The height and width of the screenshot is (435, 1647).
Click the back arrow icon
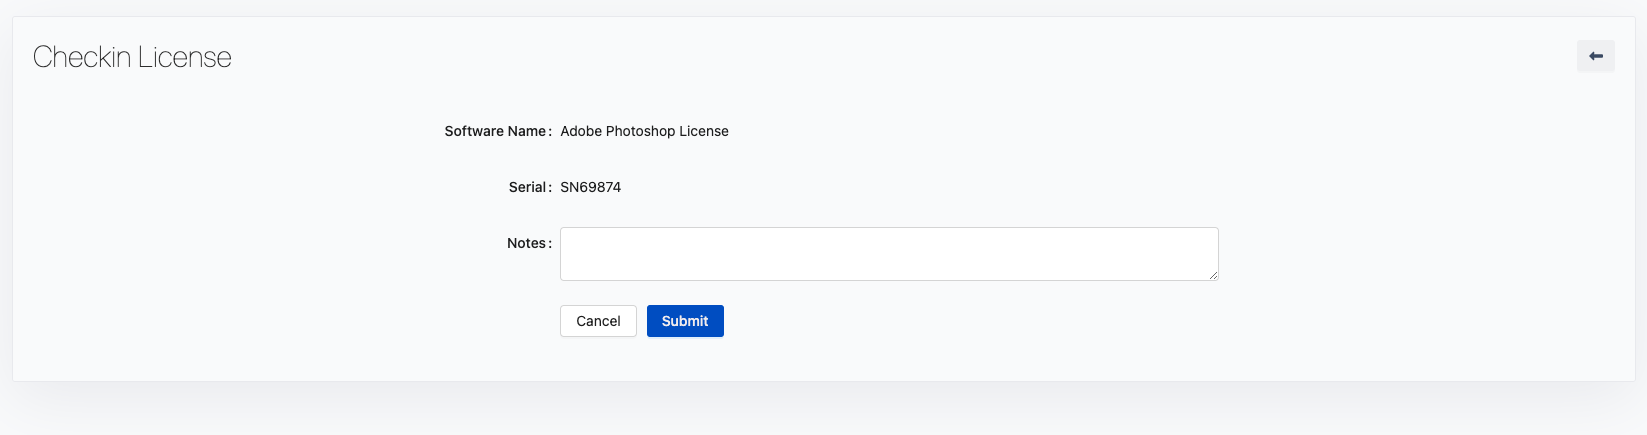[1595, 56]
